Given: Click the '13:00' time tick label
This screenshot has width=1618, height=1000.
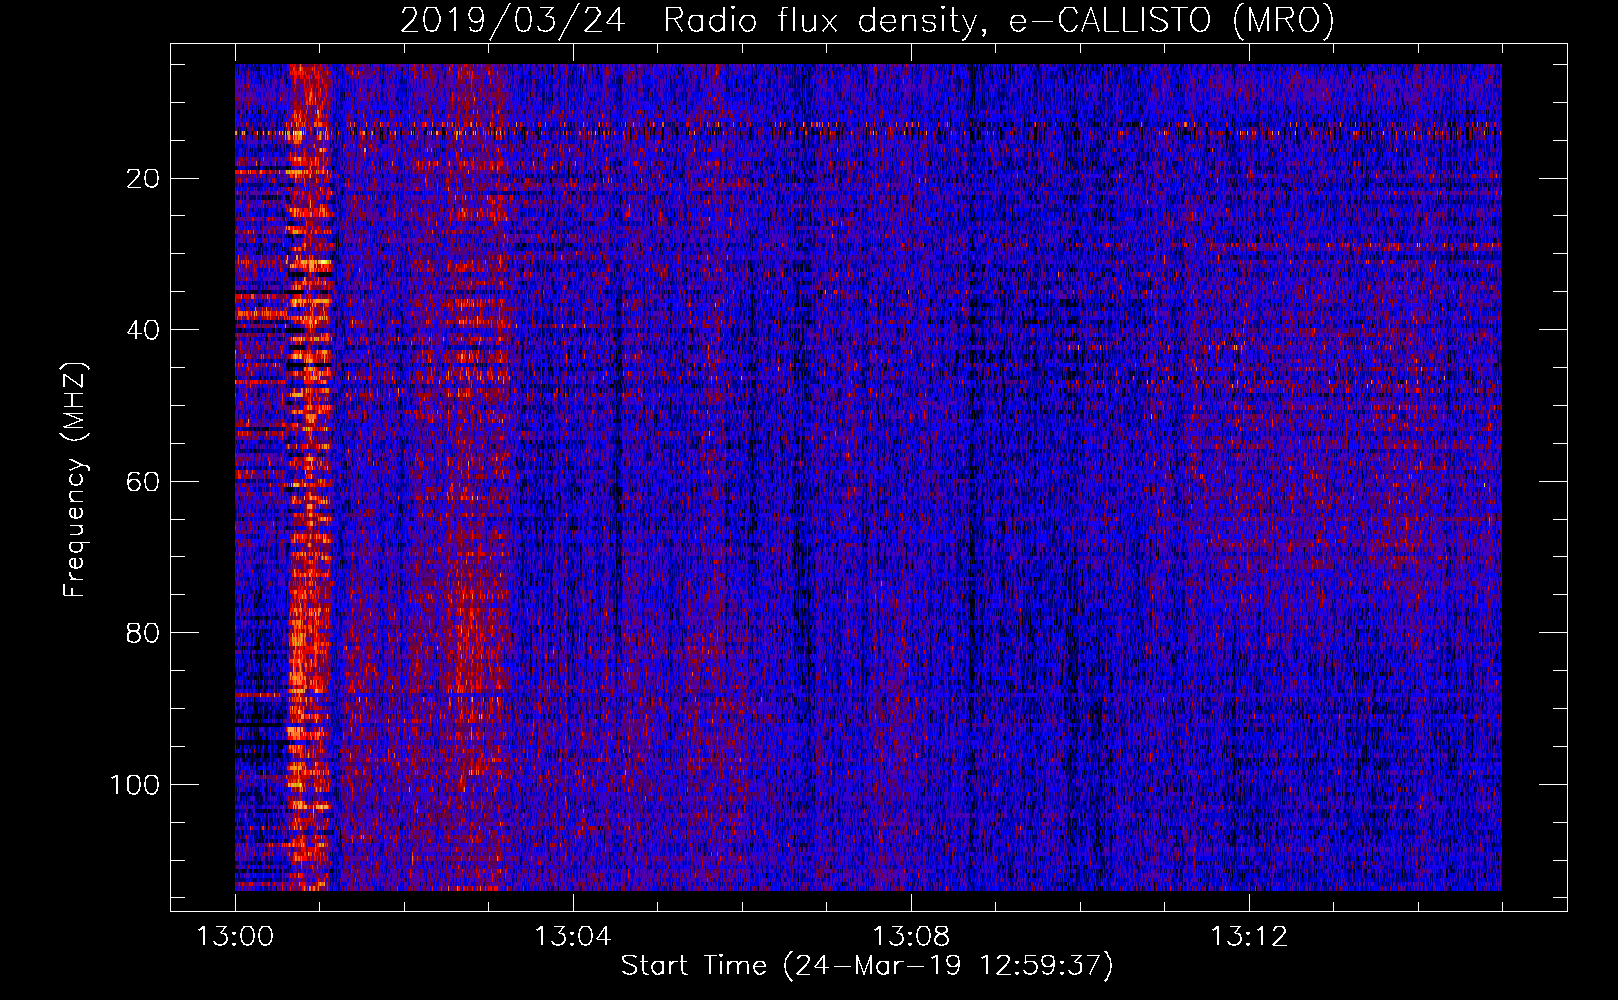Looking at the screenshot, I should point(235,937).
